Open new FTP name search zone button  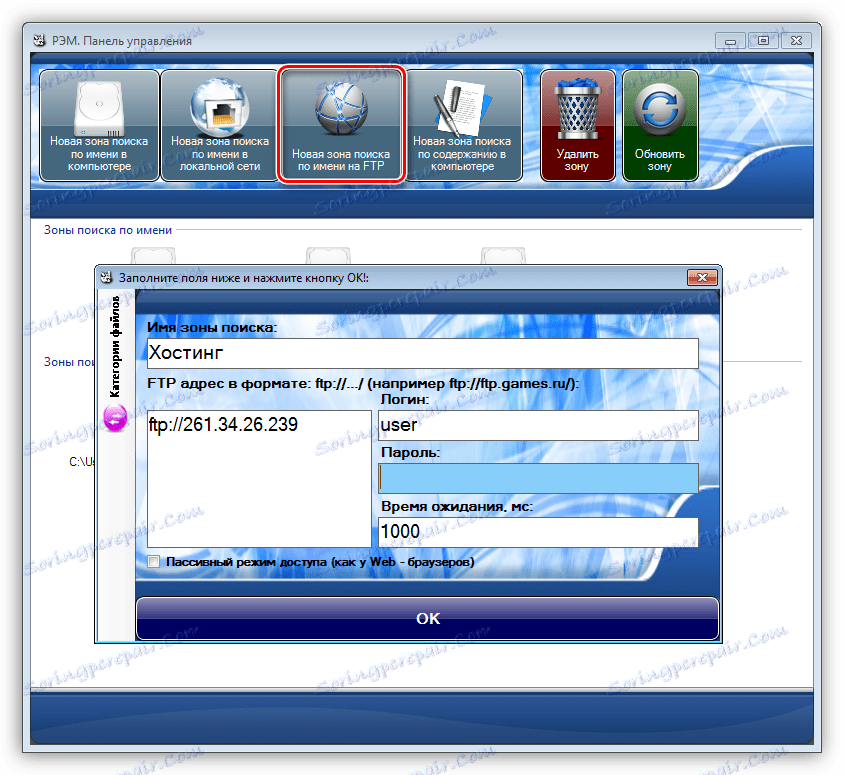(x=341, y=124)
